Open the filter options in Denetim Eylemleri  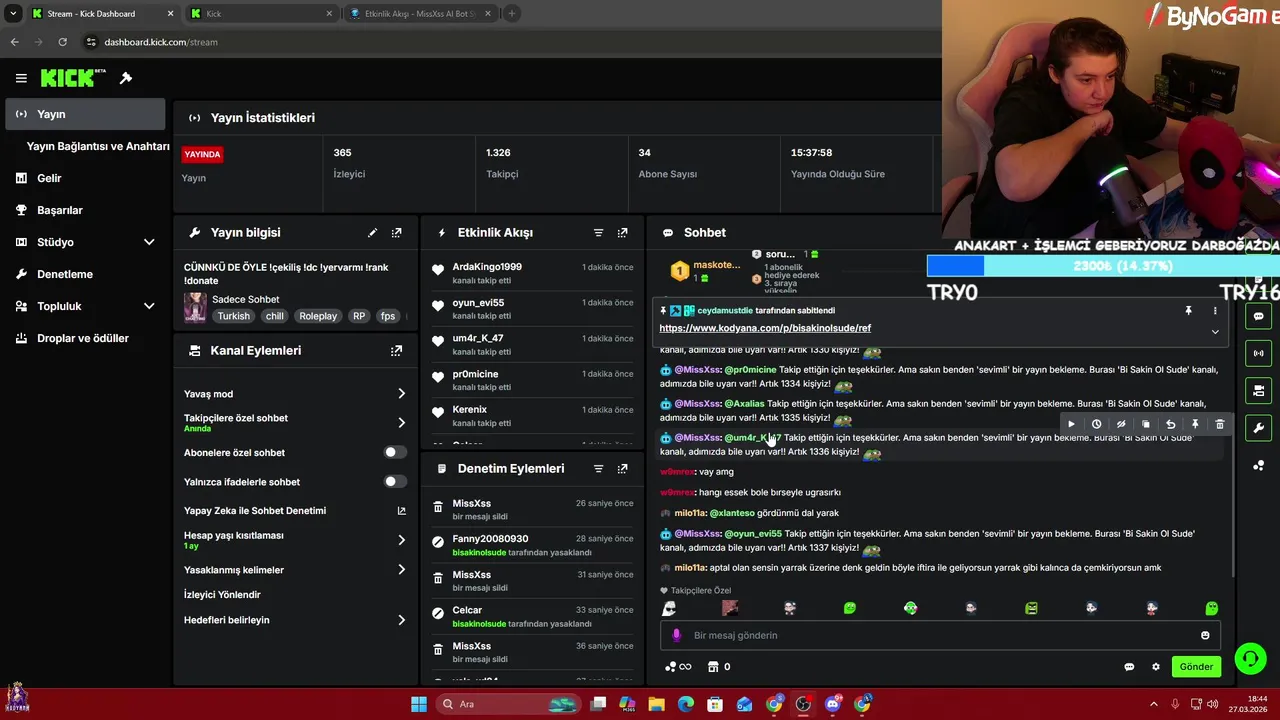click(x=599, y=469)
